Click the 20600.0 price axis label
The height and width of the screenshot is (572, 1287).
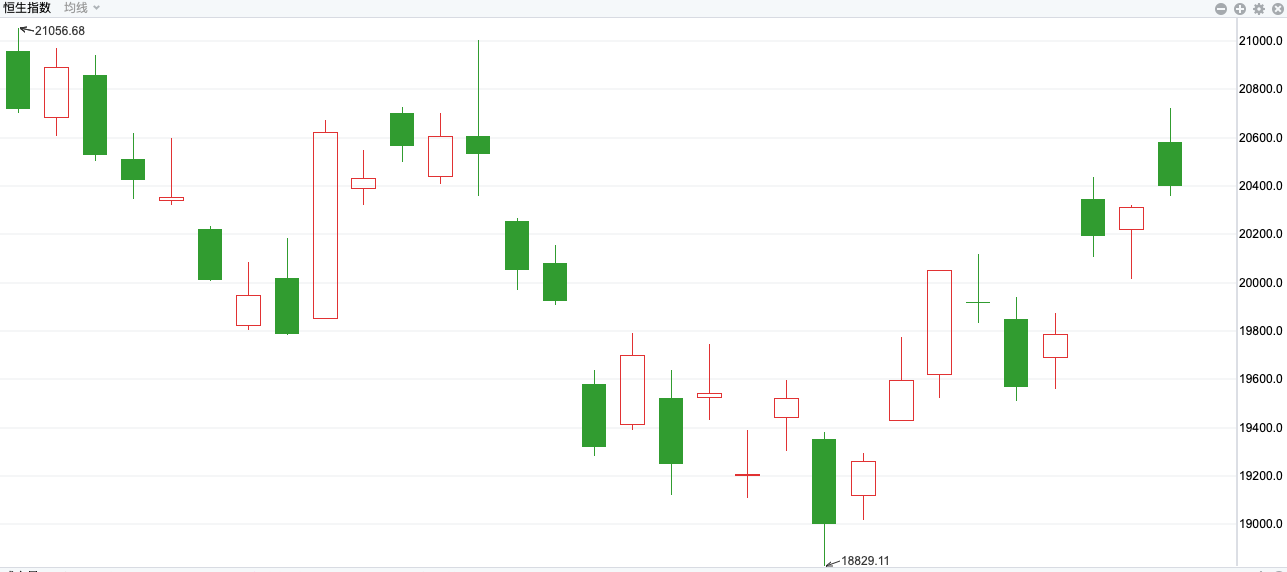click(1261, 138)
